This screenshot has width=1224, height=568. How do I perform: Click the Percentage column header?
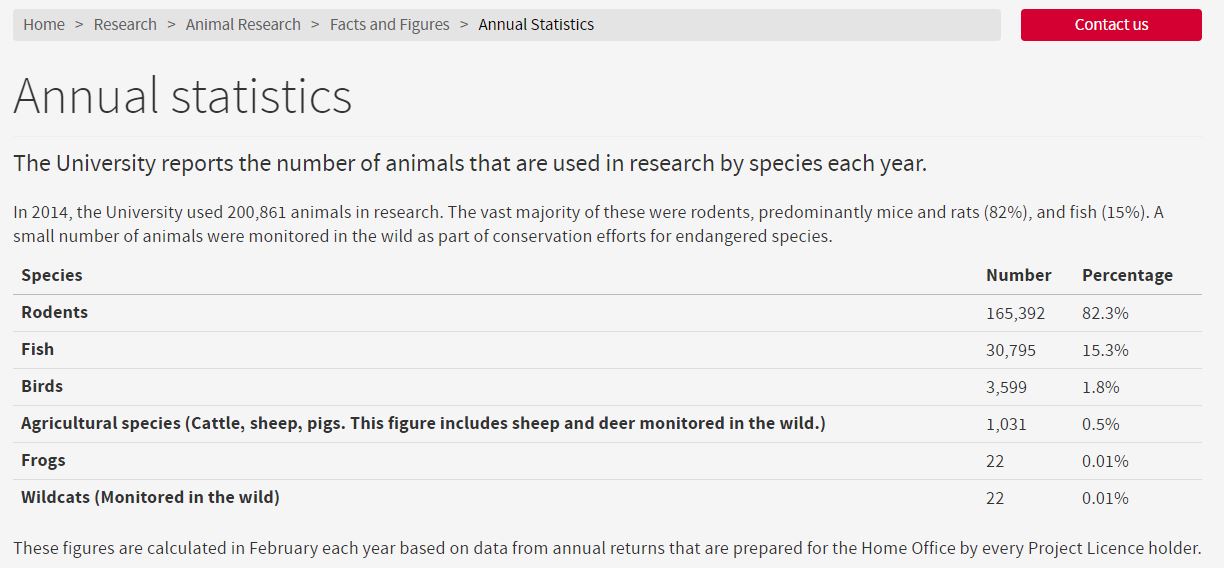coord(1127,275)
